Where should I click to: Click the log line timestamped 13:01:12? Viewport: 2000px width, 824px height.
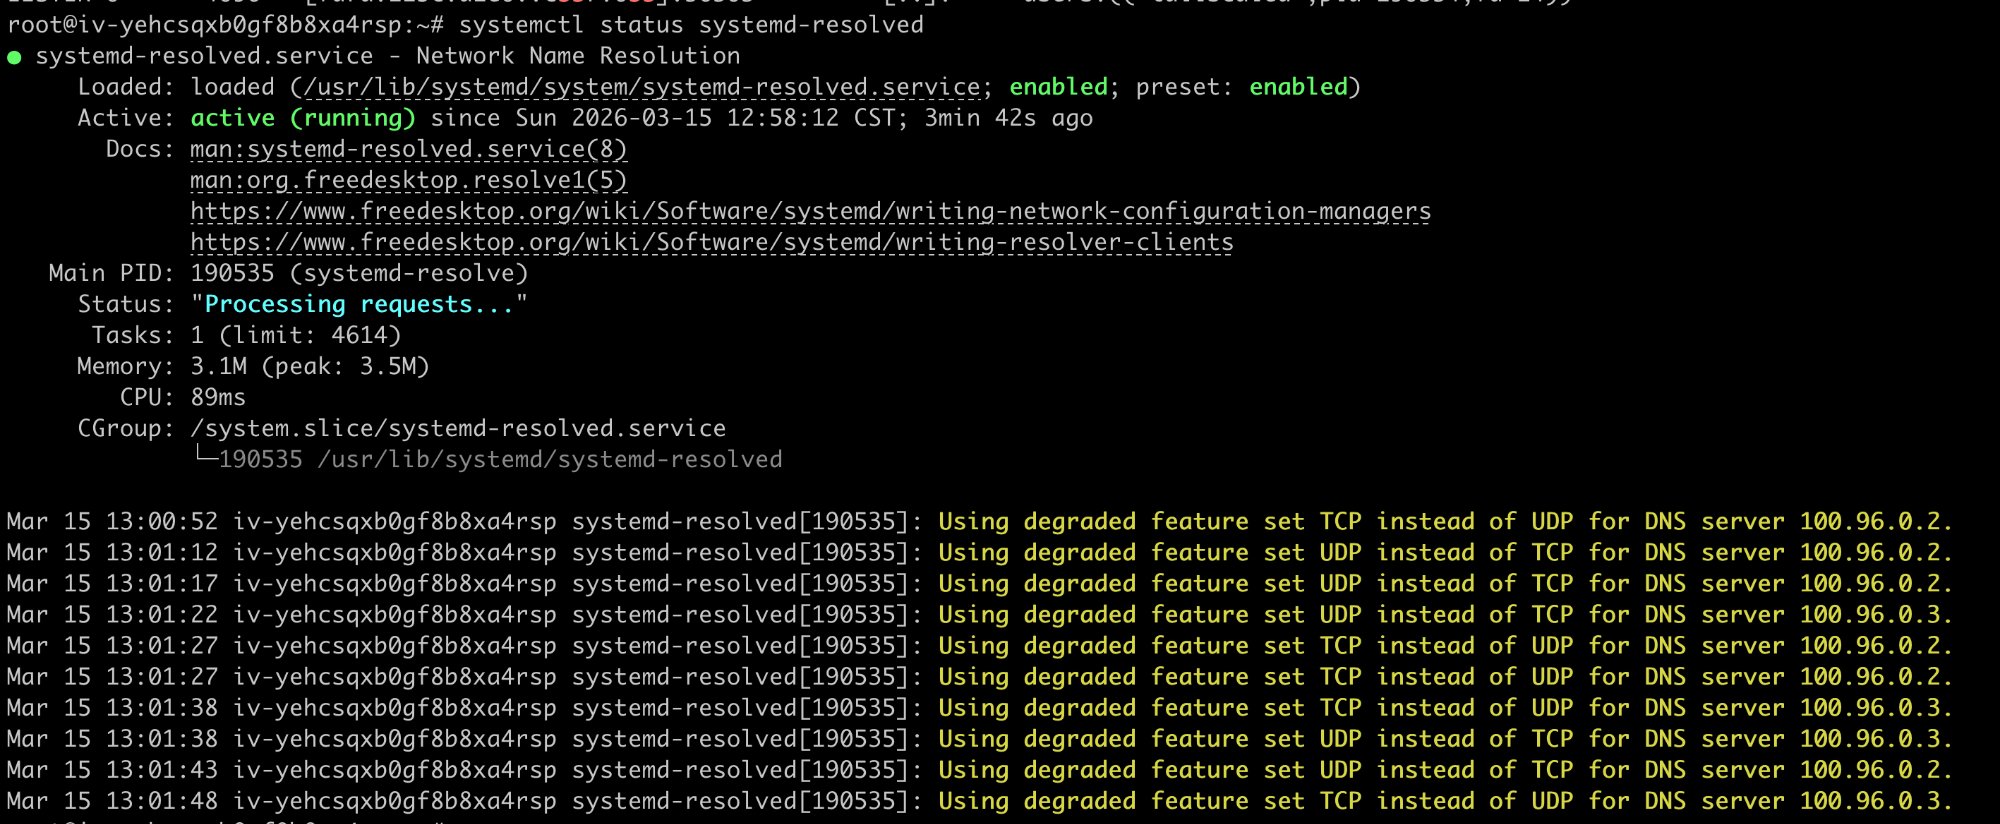979,552
